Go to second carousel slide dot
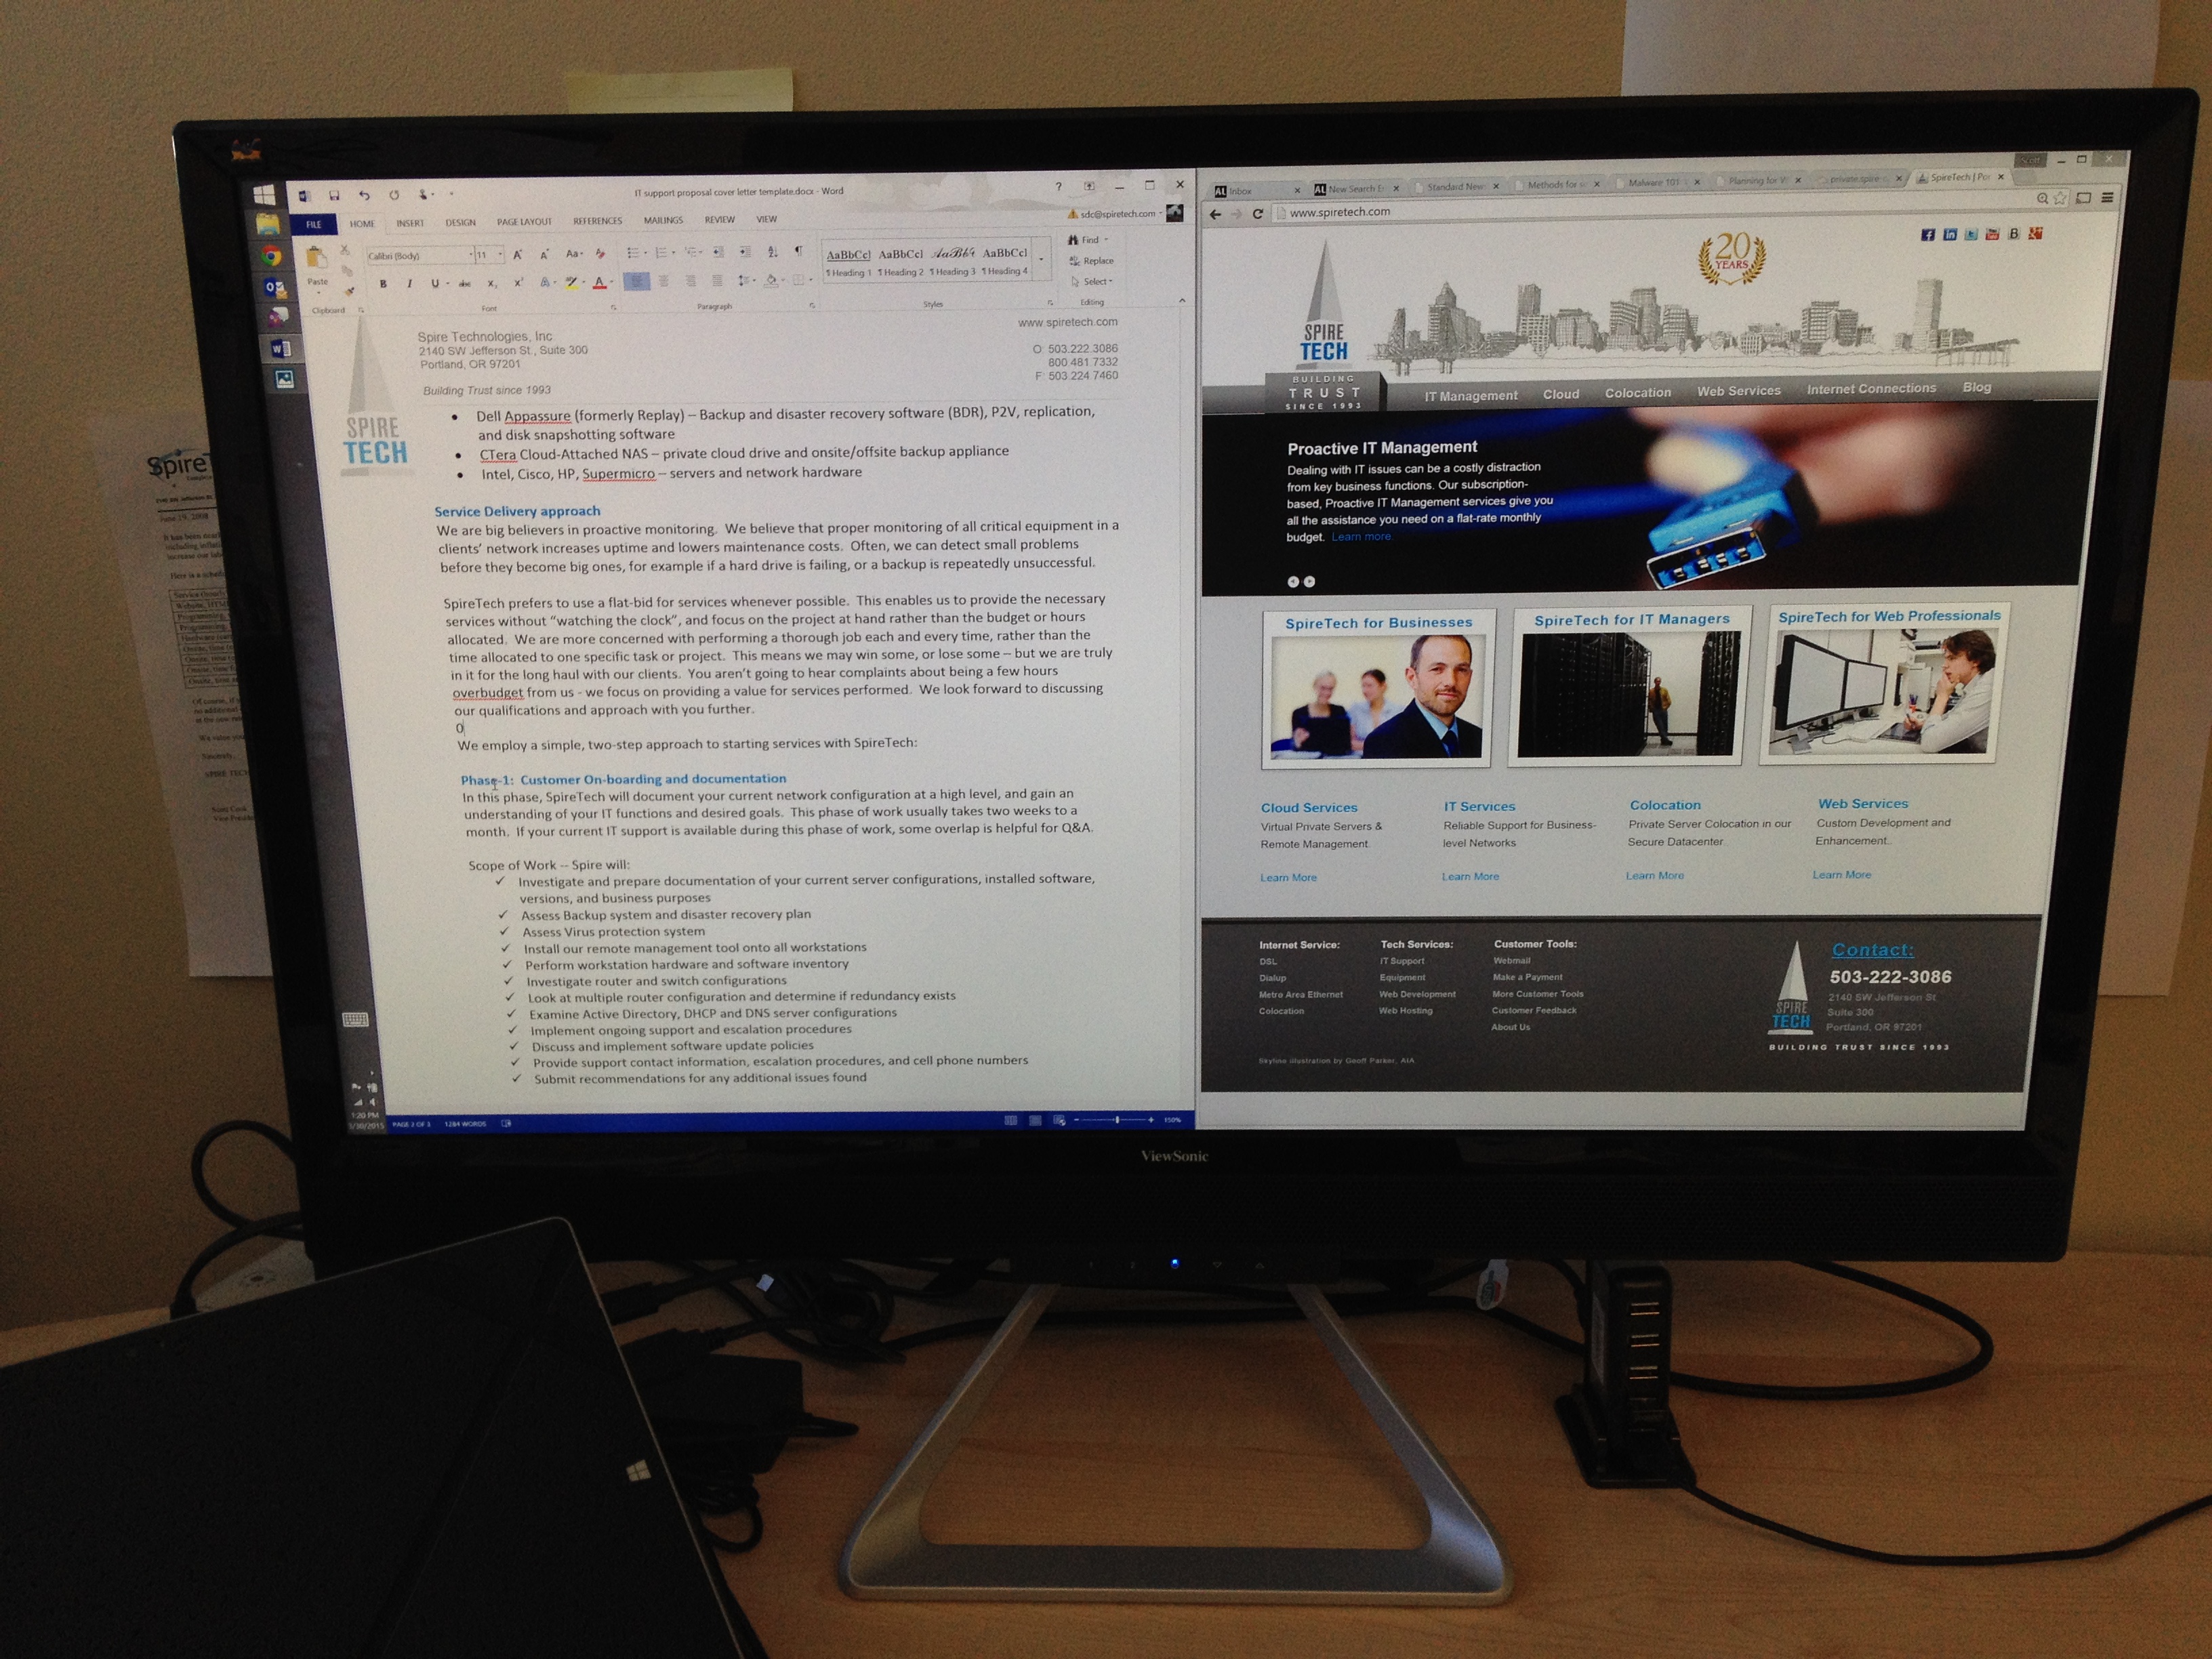The image size is (2212, 1659). 1310,581
